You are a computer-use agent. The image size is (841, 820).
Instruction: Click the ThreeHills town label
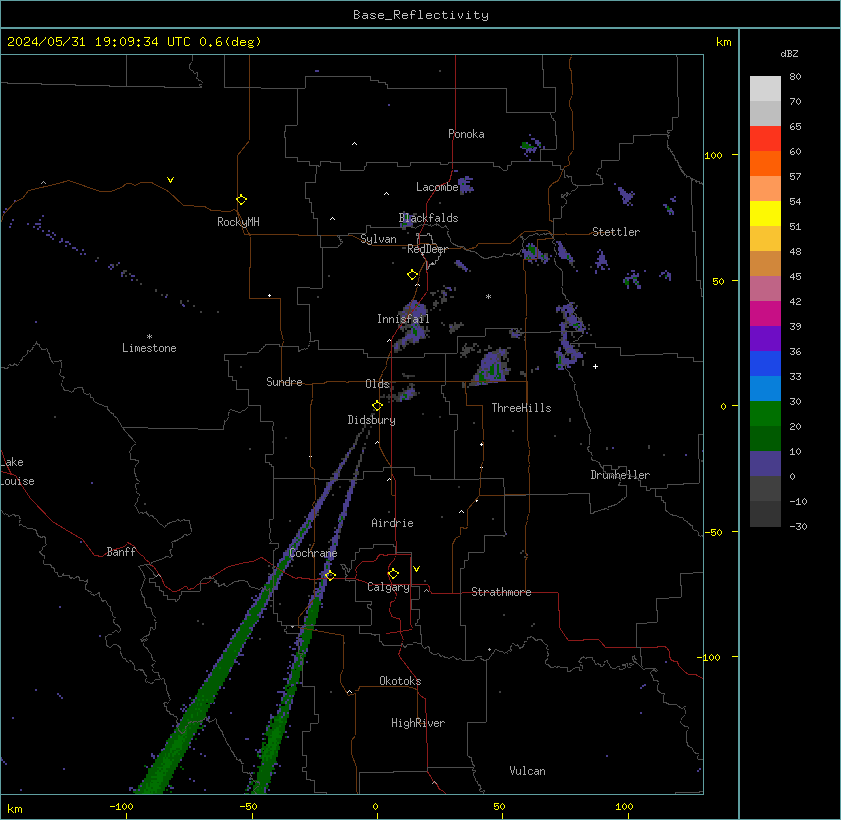521,408
